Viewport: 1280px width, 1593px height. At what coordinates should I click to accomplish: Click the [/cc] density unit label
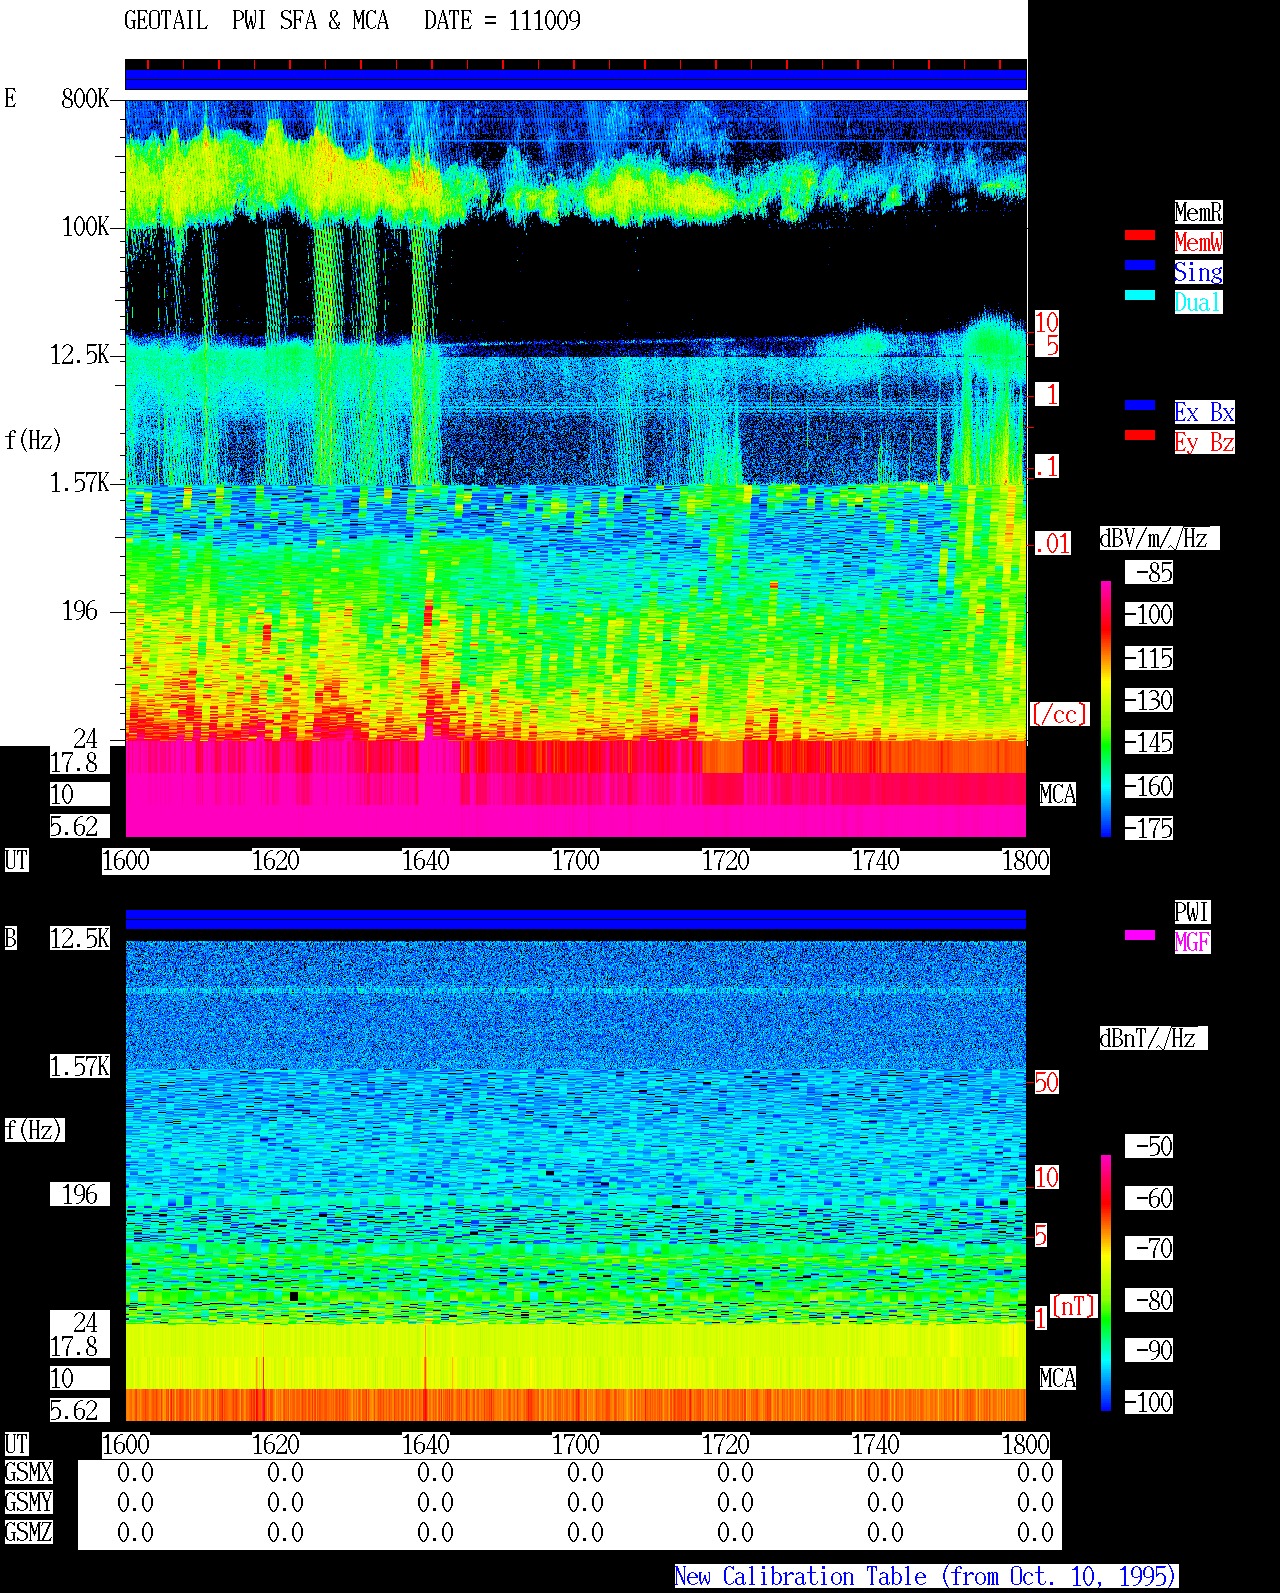point(1059,714)
